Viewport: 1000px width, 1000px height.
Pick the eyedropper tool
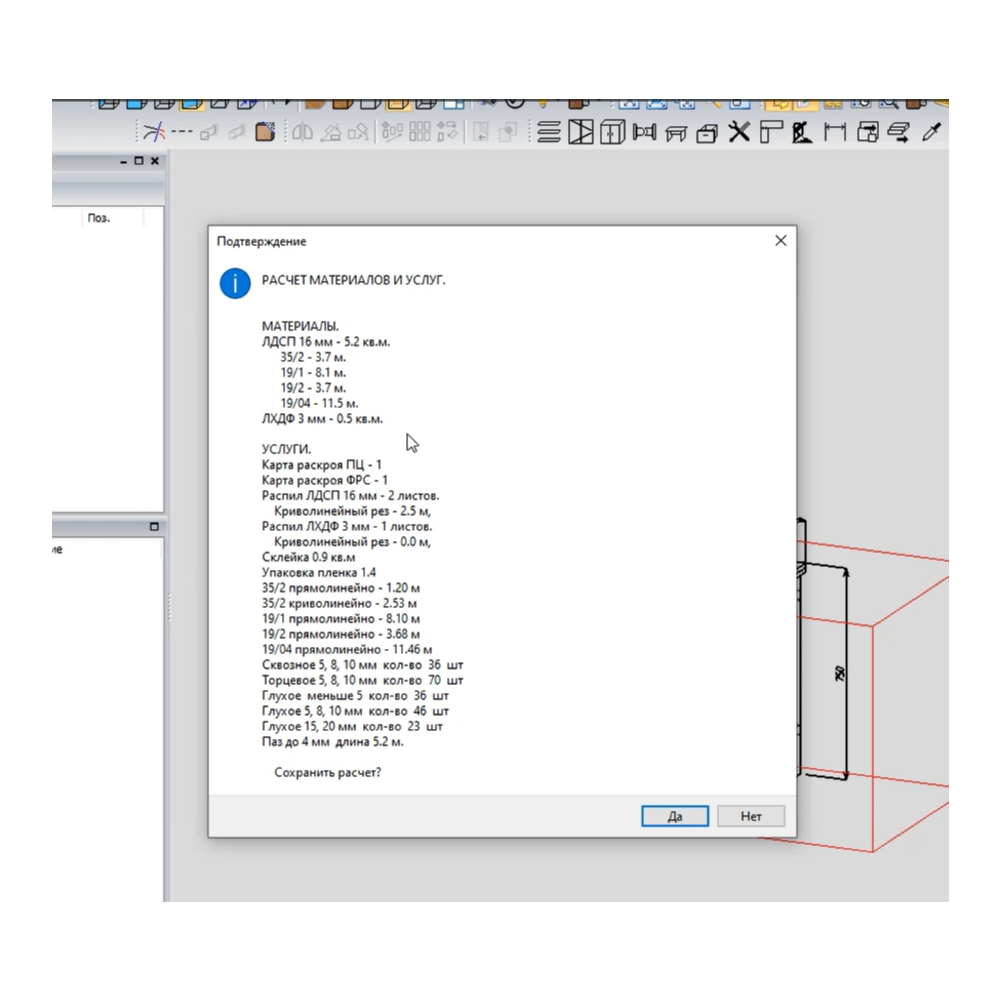tap(930, 132)
